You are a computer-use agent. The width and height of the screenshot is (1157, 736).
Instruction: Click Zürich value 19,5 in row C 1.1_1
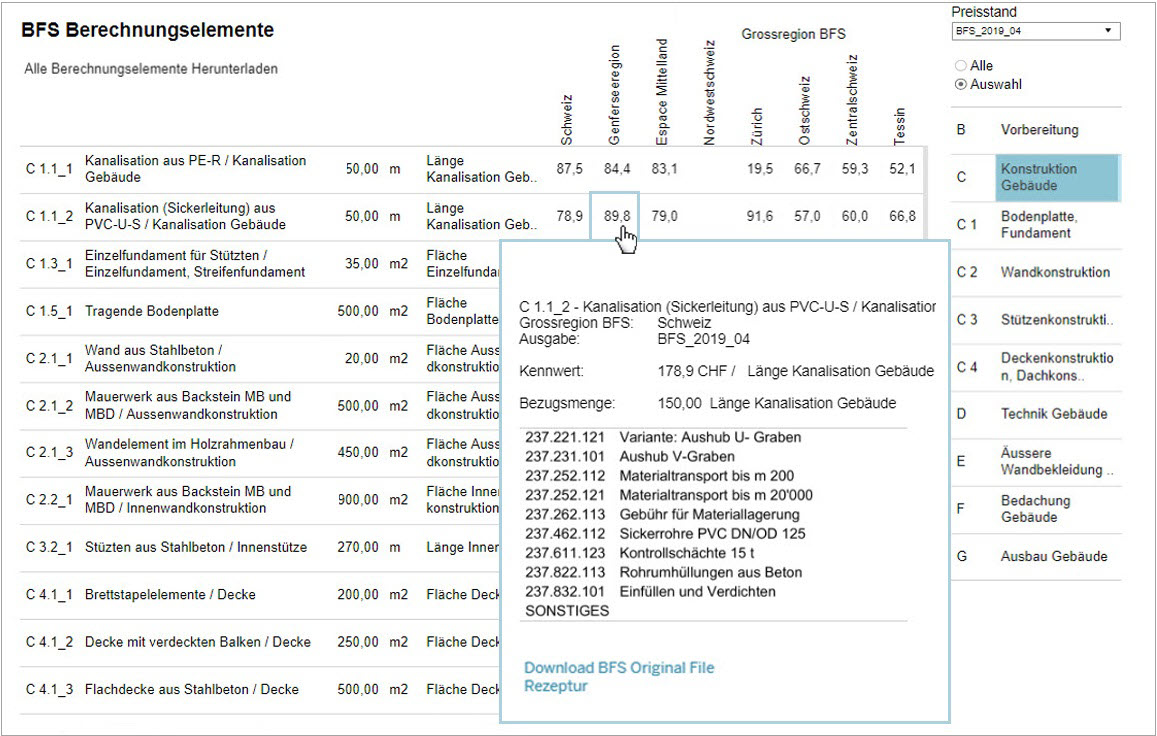click(759, 169)
